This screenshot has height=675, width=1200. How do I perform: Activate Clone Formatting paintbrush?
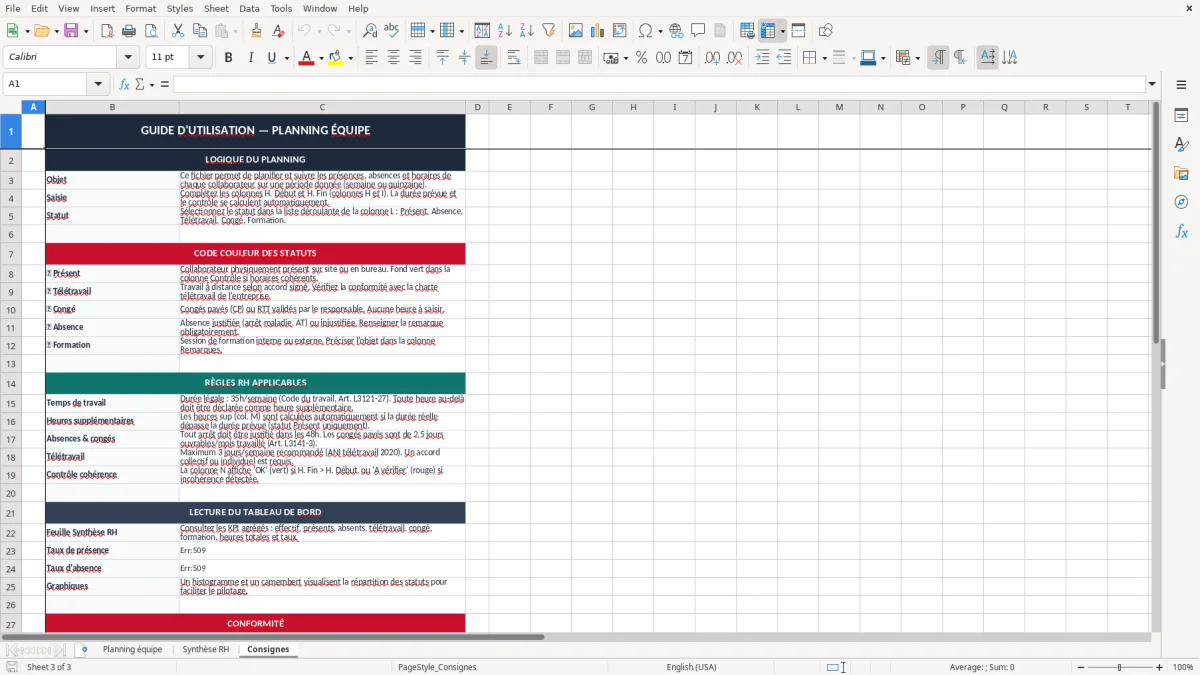point(256,31)
